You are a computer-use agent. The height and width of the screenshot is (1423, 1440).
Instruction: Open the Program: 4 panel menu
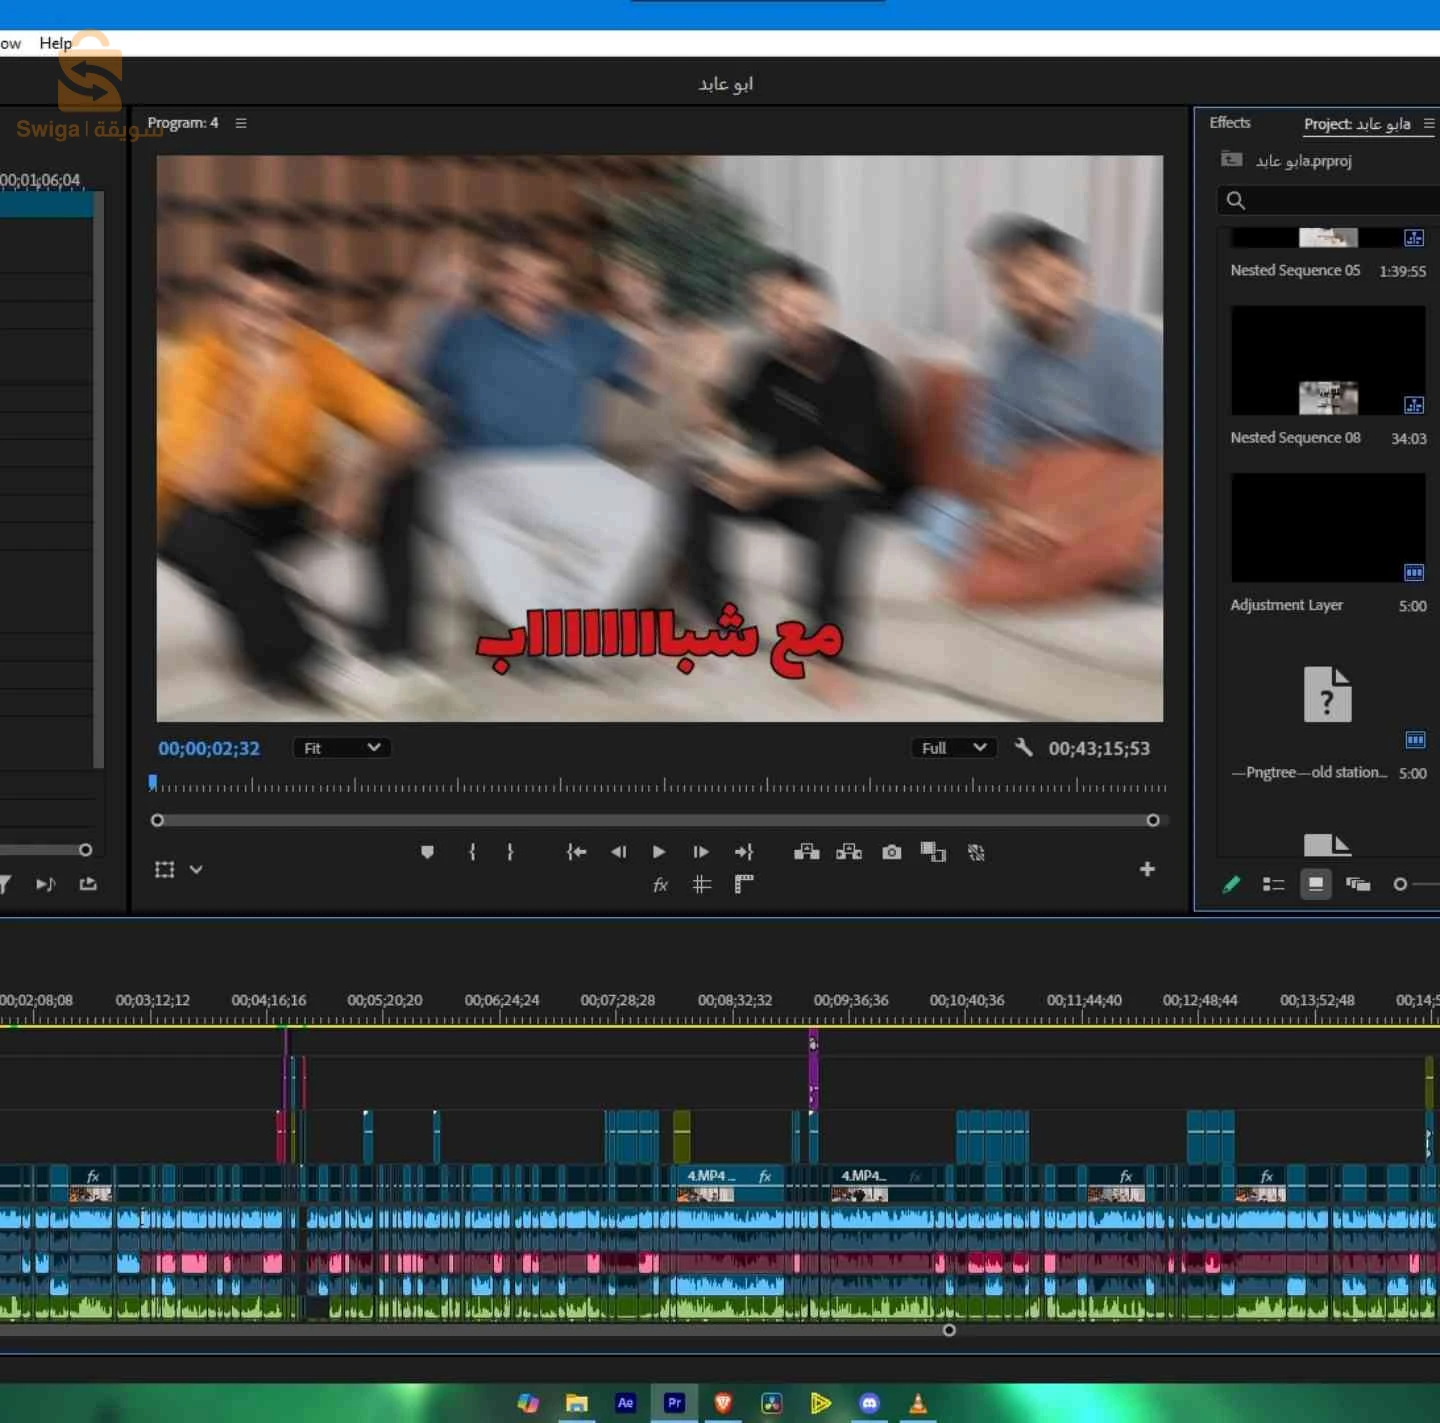tap(241, 123)
